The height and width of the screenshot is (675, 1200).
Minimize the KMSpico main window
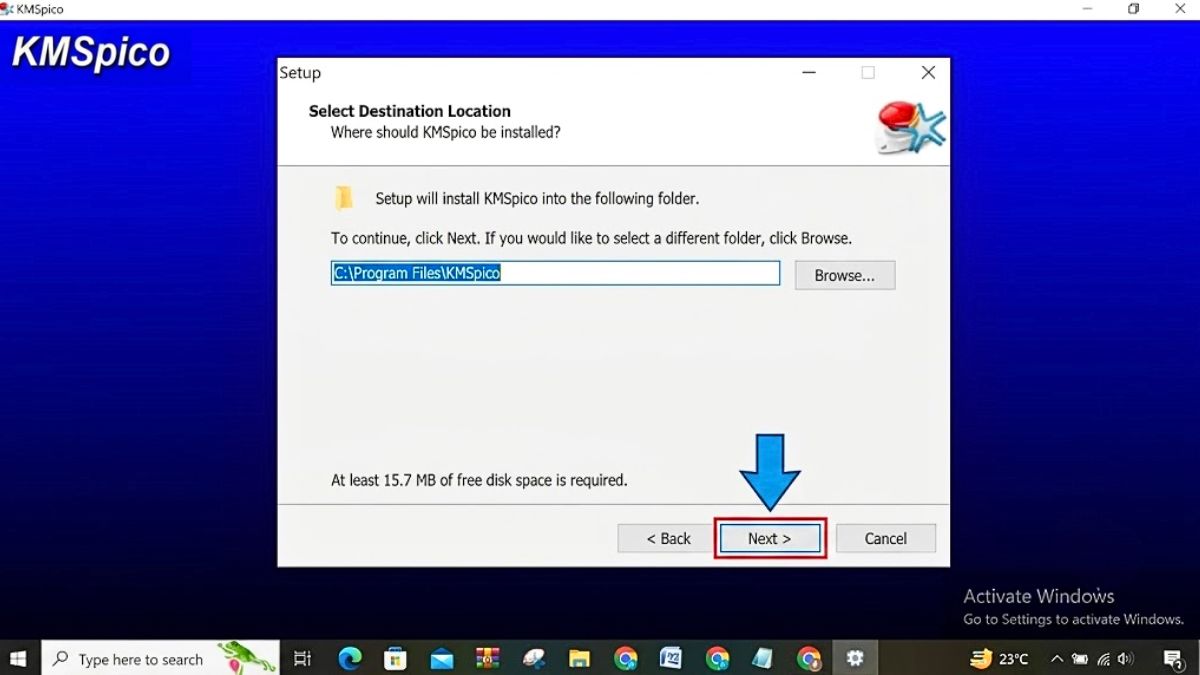tap(1088, 9)
